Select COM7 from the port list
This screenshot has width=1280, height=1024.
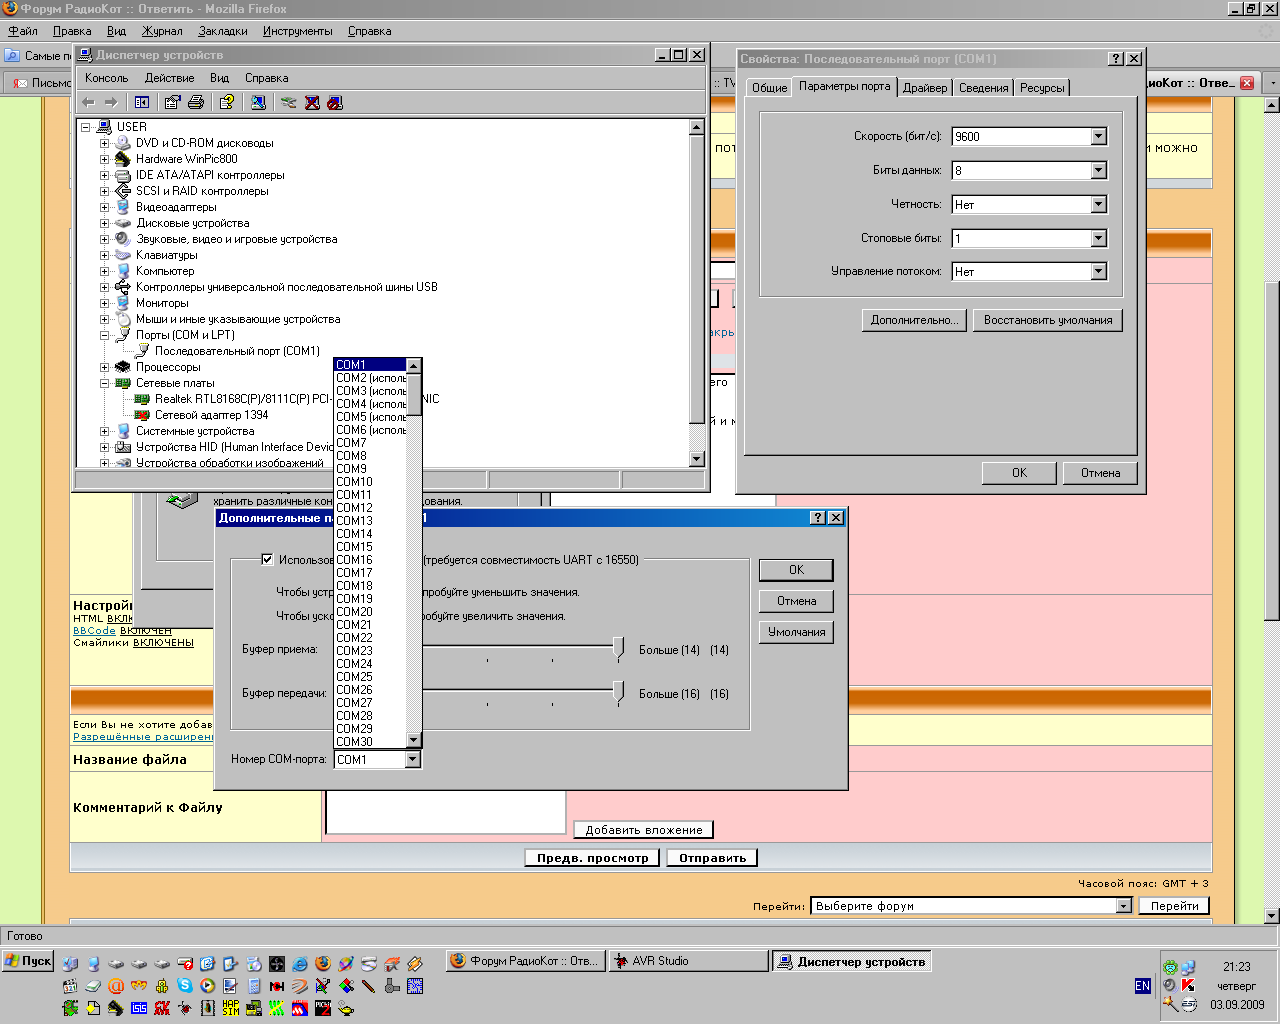pyautogui.click(x=352, y=443)
